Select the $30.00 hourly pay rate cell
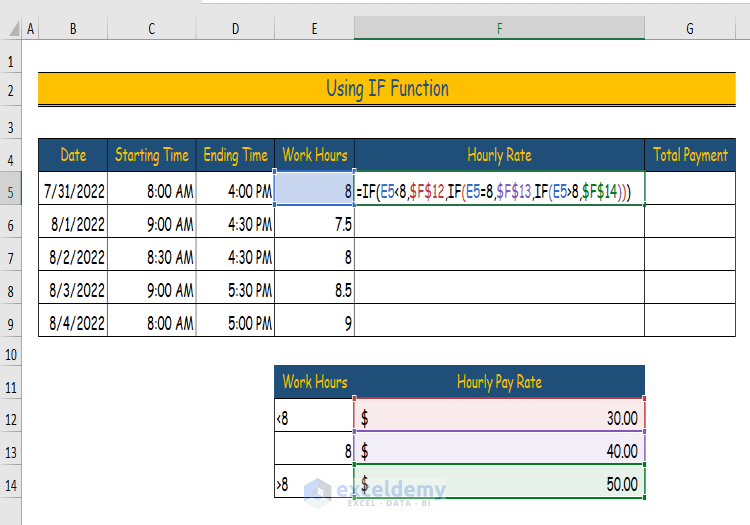 499,417
